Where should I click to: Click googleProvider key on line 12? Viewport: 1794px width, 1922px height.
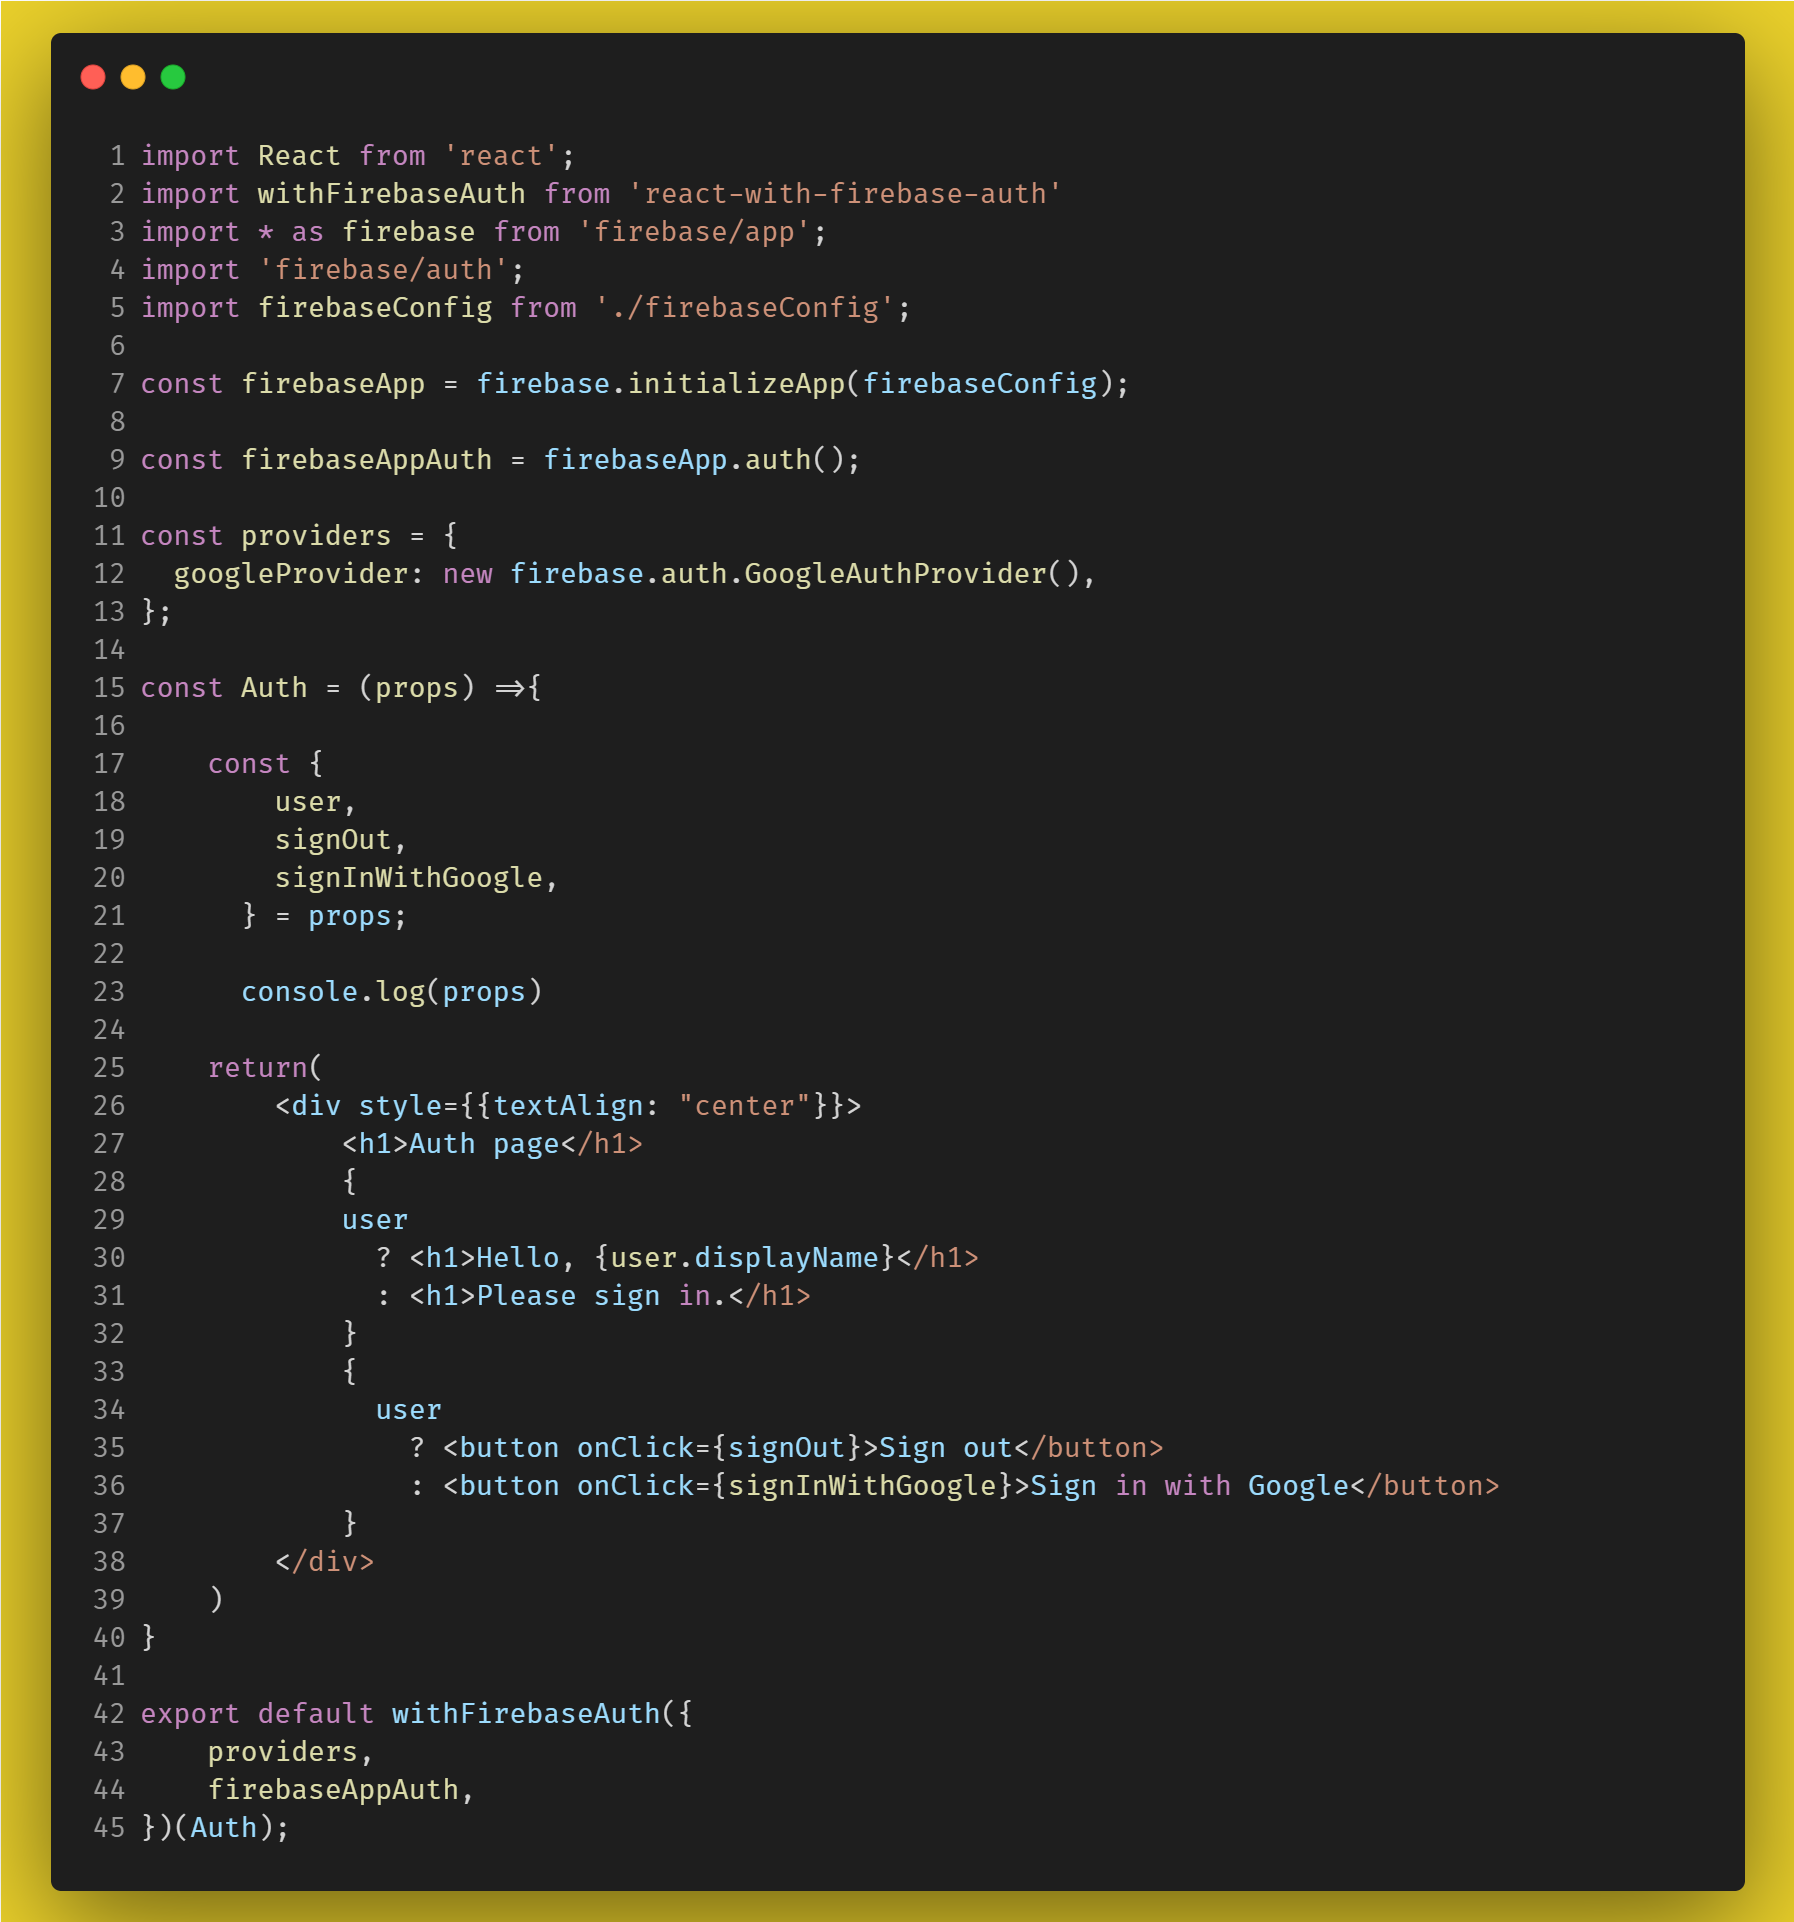coord(291,574)
